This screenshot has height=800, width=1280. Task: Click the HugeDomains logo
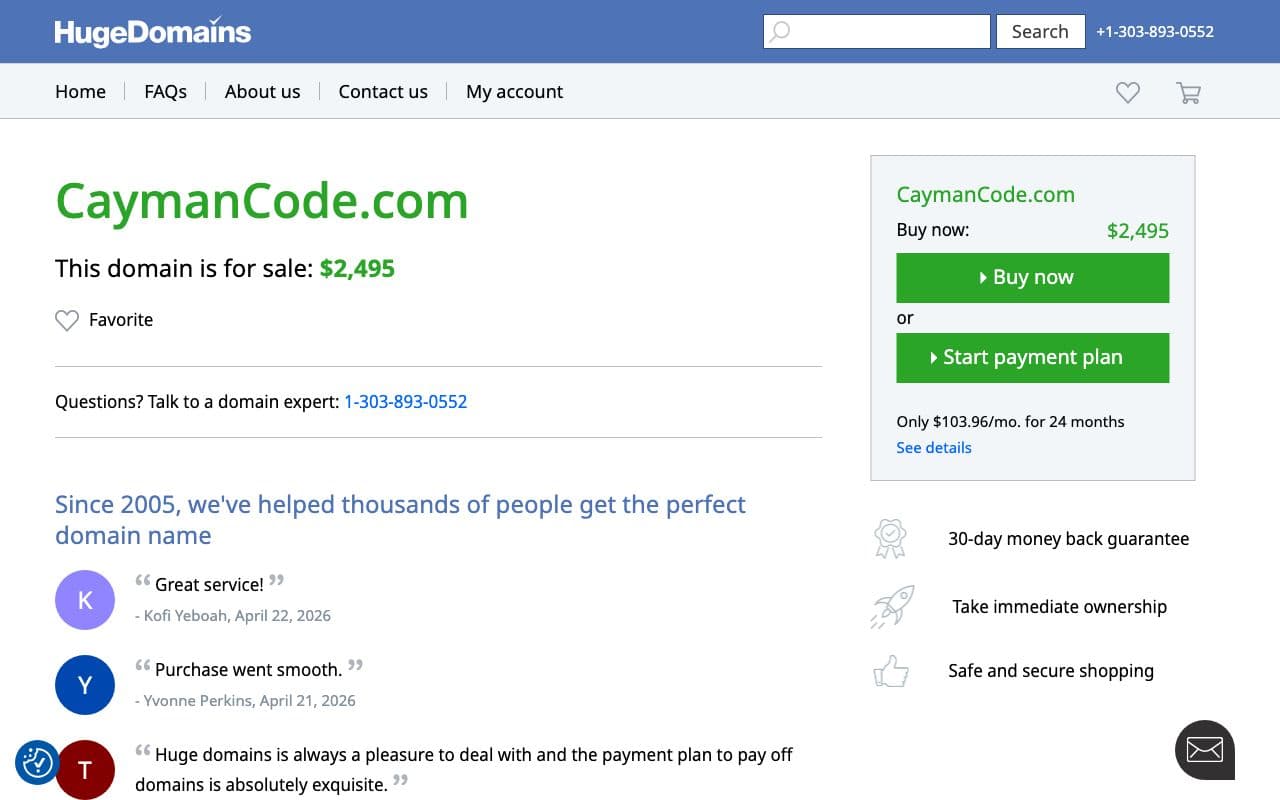153,32
